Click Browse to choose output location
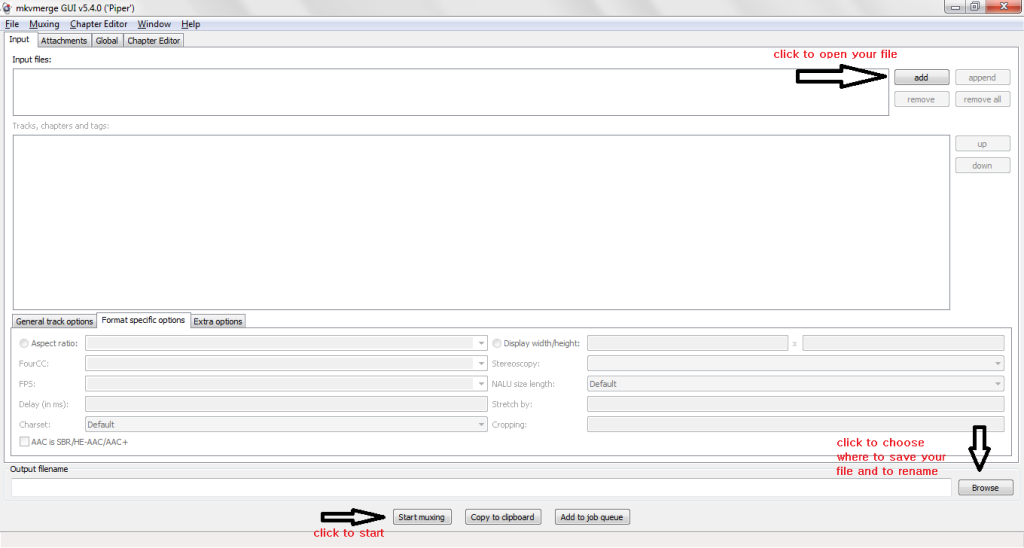Viewport: 1024px width, 548px height. tap(985, 488)
